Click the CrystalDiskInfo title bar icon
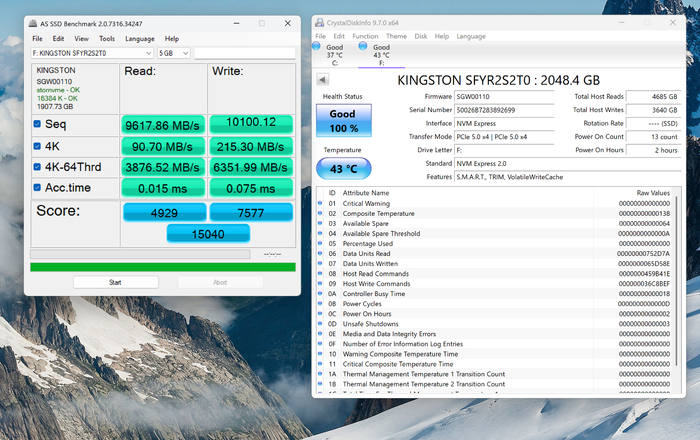700x440 pixels. click(x=319, y=22)
